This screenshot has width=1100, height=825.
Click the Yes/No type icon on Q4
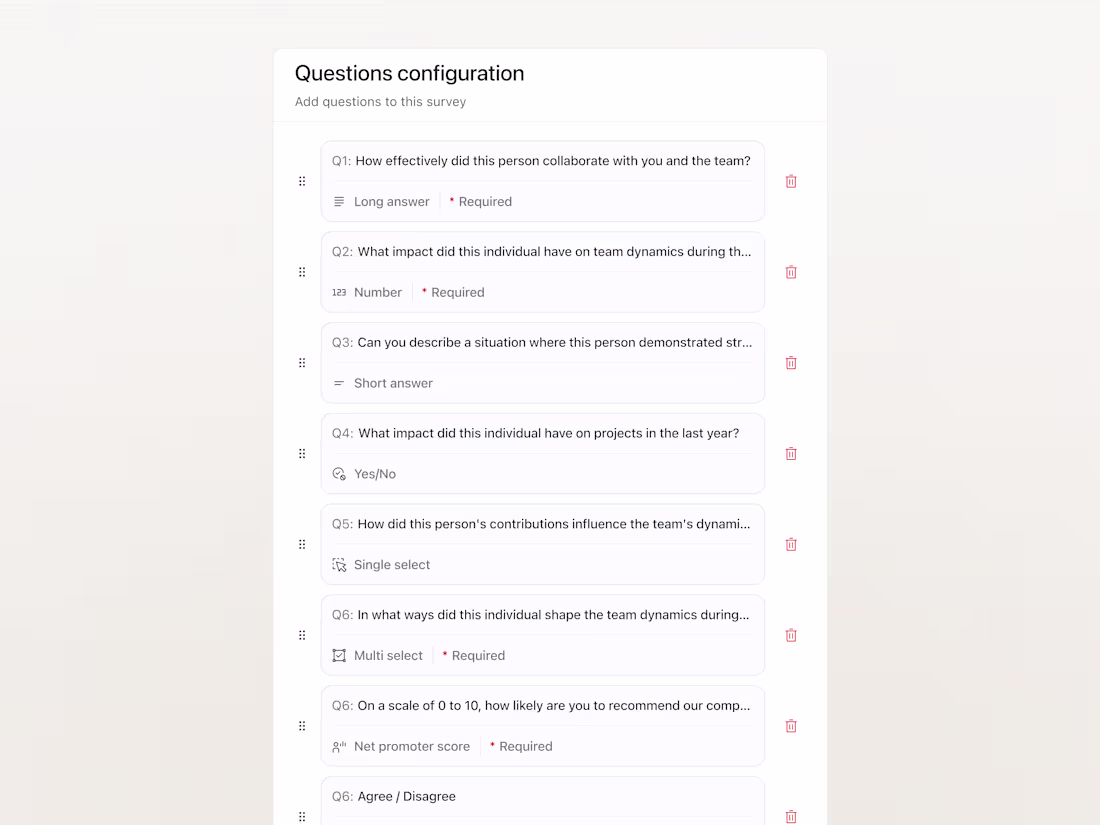[339, 473]
